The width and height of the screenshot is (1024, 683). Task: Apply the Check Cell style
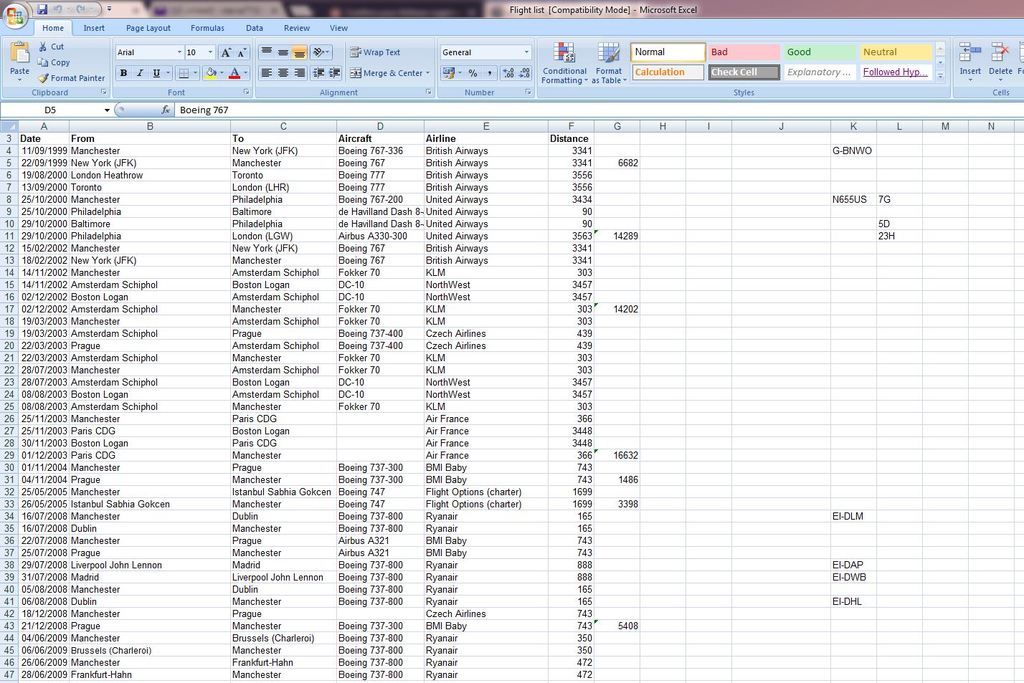coord(744,72)
